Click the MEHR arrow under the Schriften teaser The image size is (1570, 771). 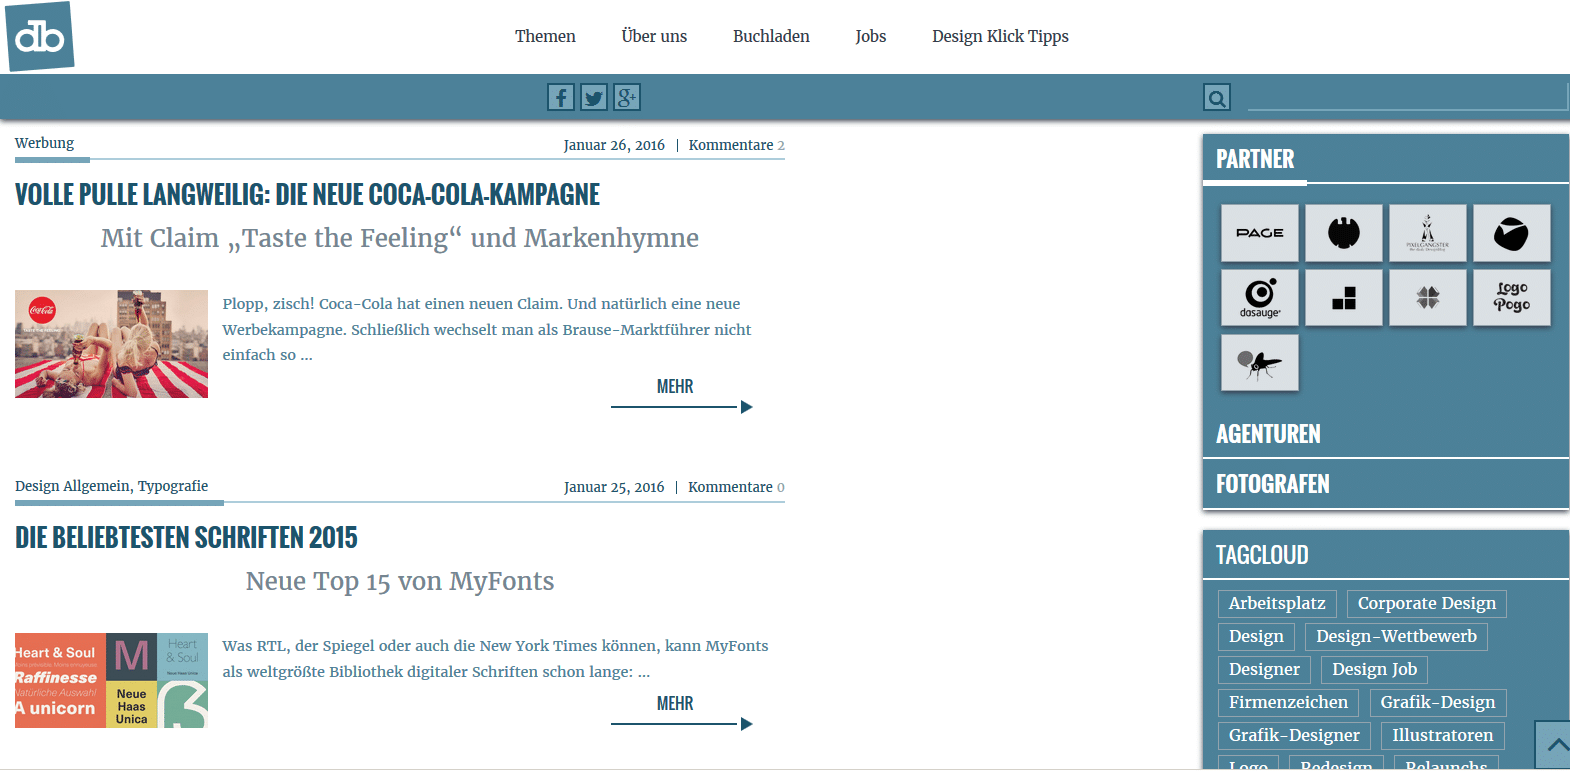pos(682,724)
